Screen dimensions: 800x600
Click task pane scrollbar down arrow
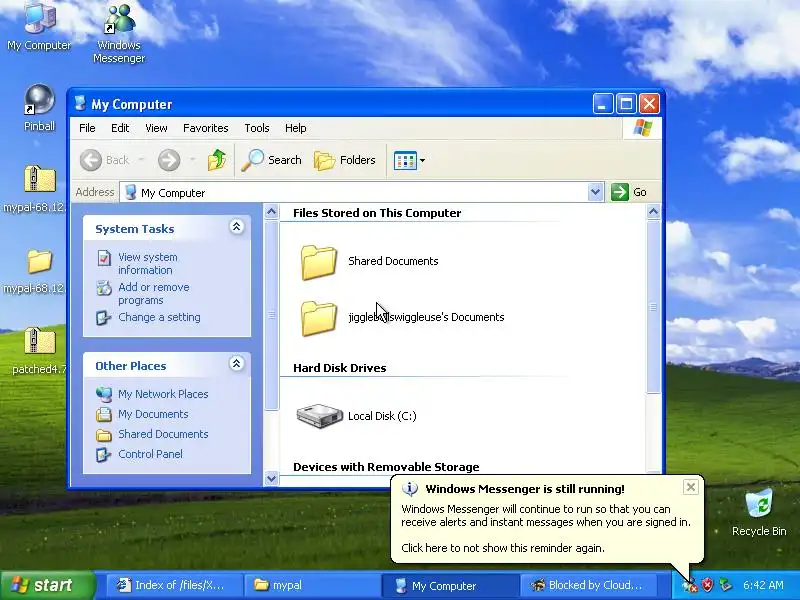[271, 478]
